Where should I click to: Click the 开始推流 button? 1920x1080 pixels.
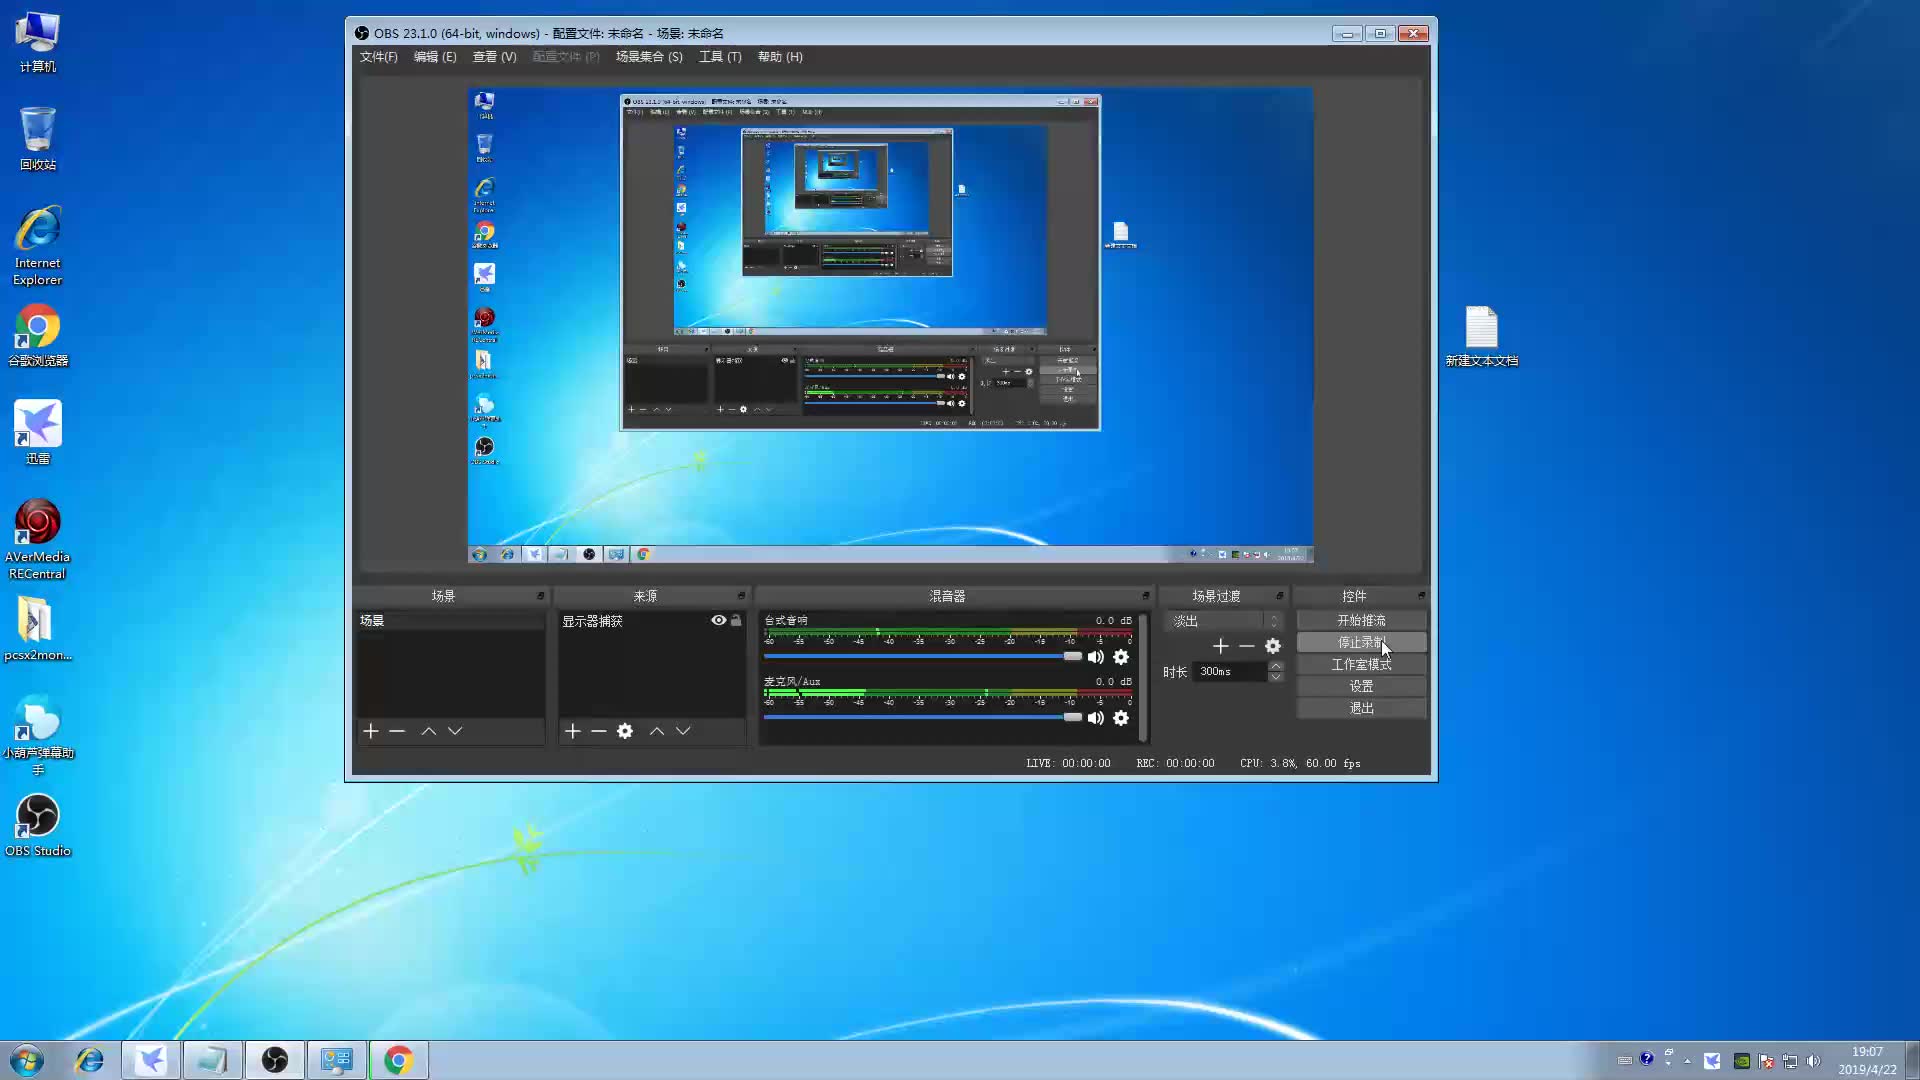pyautogui.click(x=1361, y=620)
